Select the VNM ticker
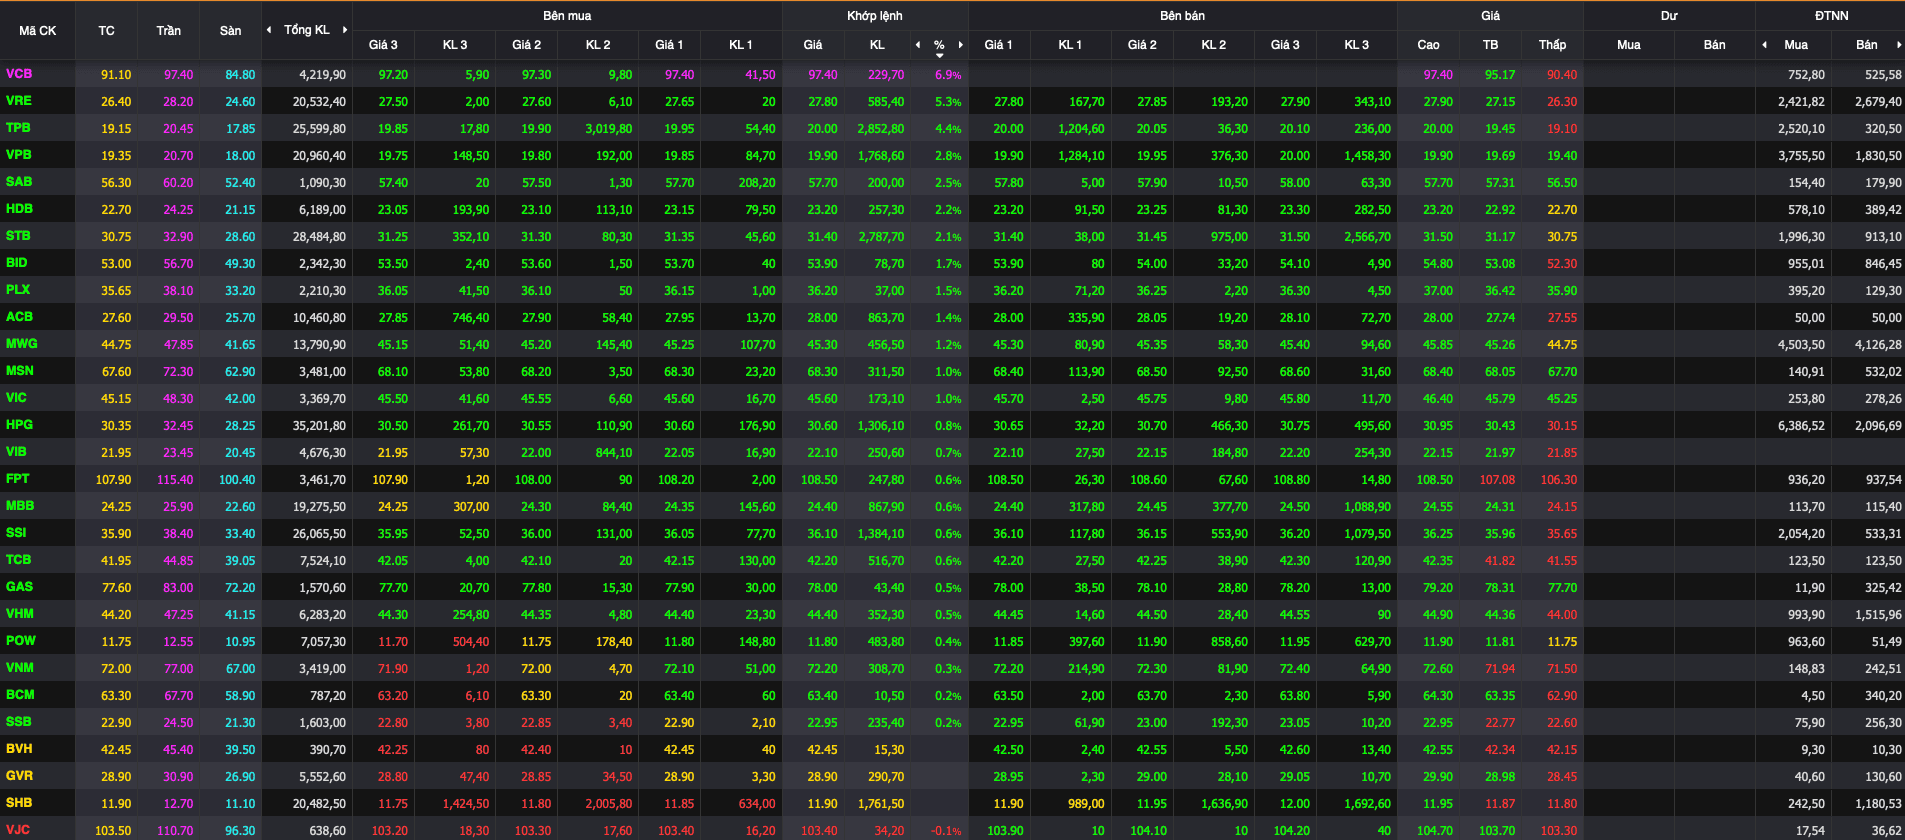The height and width of the screenshot is (840, 1905). pos(20,668)
